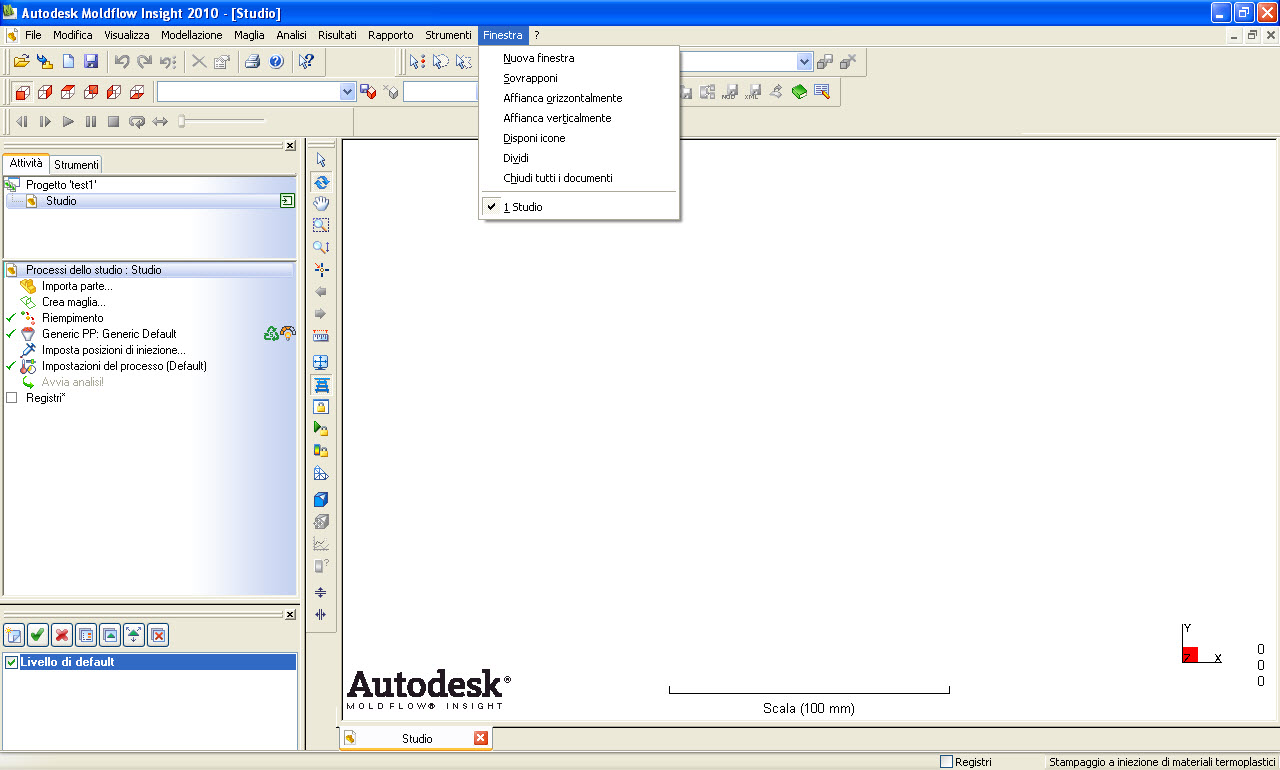The height and width of the screenshot is (770, 1280).
Task: Select the Measure ruler tool
Action: [x=321, y=336]
